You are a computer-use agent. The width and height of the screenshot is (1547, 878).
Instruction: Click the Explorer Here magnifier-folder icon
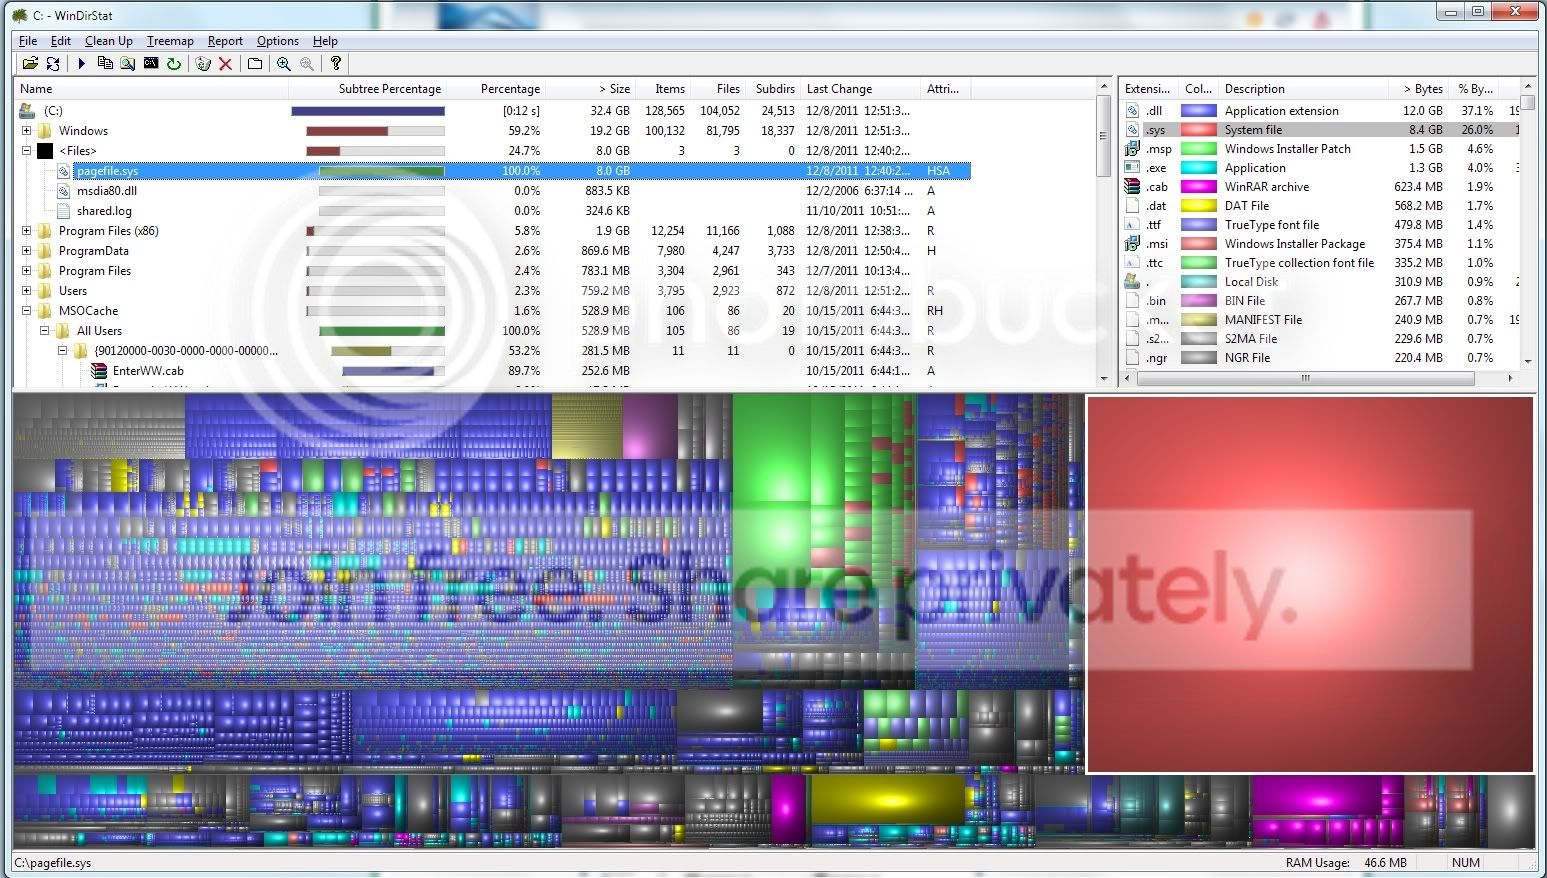[x=128, y=63]
